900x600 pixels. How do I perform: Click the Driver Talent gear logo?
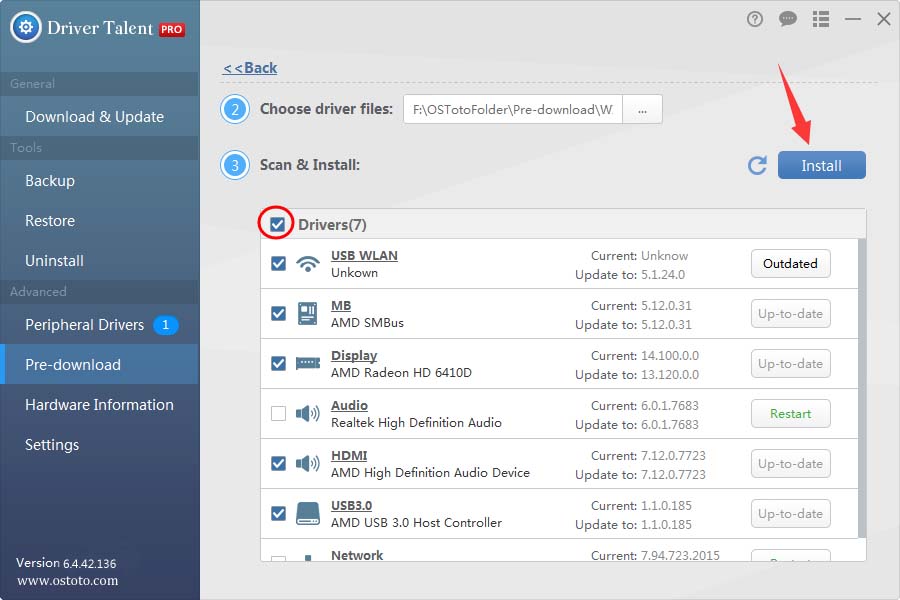pos(26,27)
